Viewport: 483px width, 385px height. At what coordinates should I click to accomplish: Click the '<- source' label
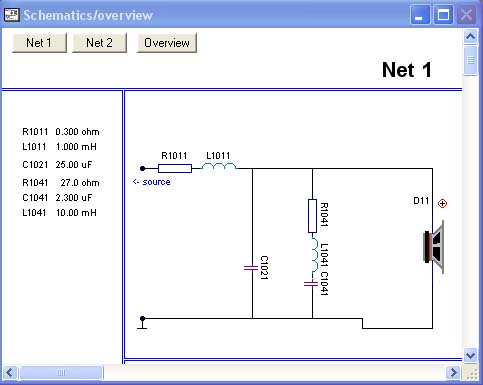click(x=152, y=182)
